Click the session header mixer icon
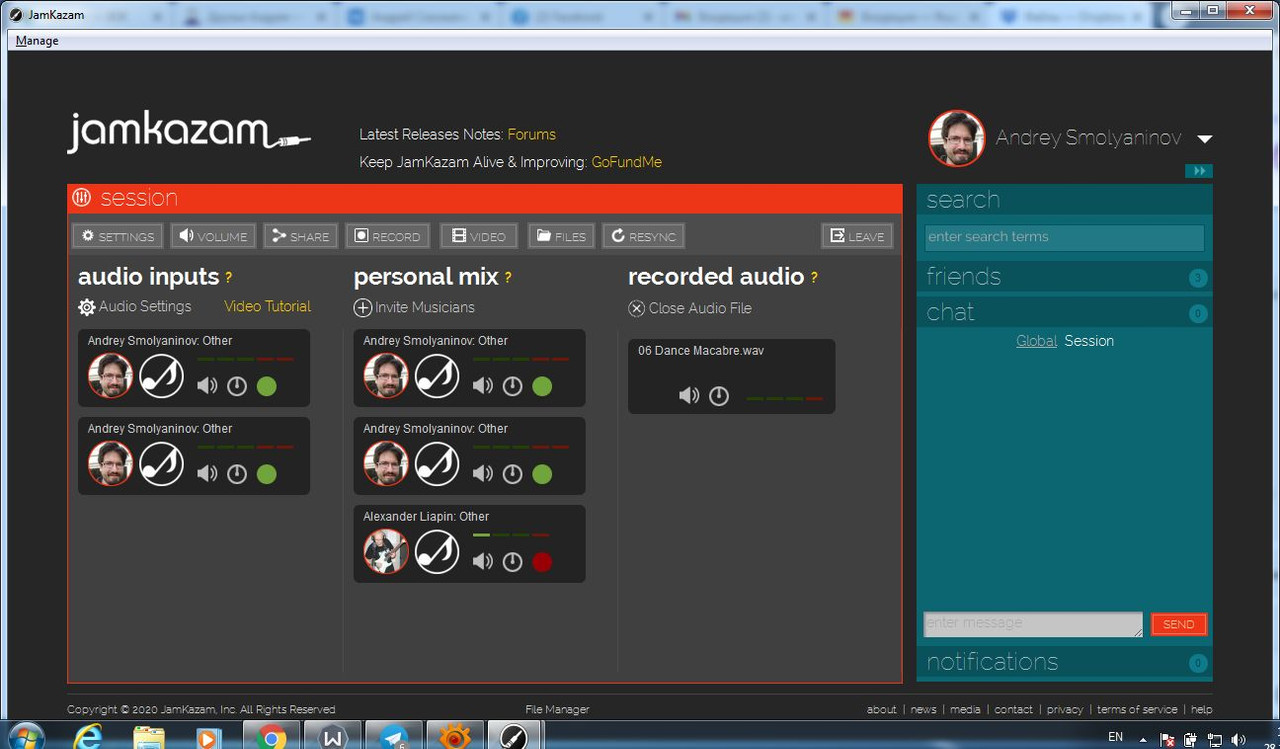Screen dimensions: 1280x749 click(82, 198)
